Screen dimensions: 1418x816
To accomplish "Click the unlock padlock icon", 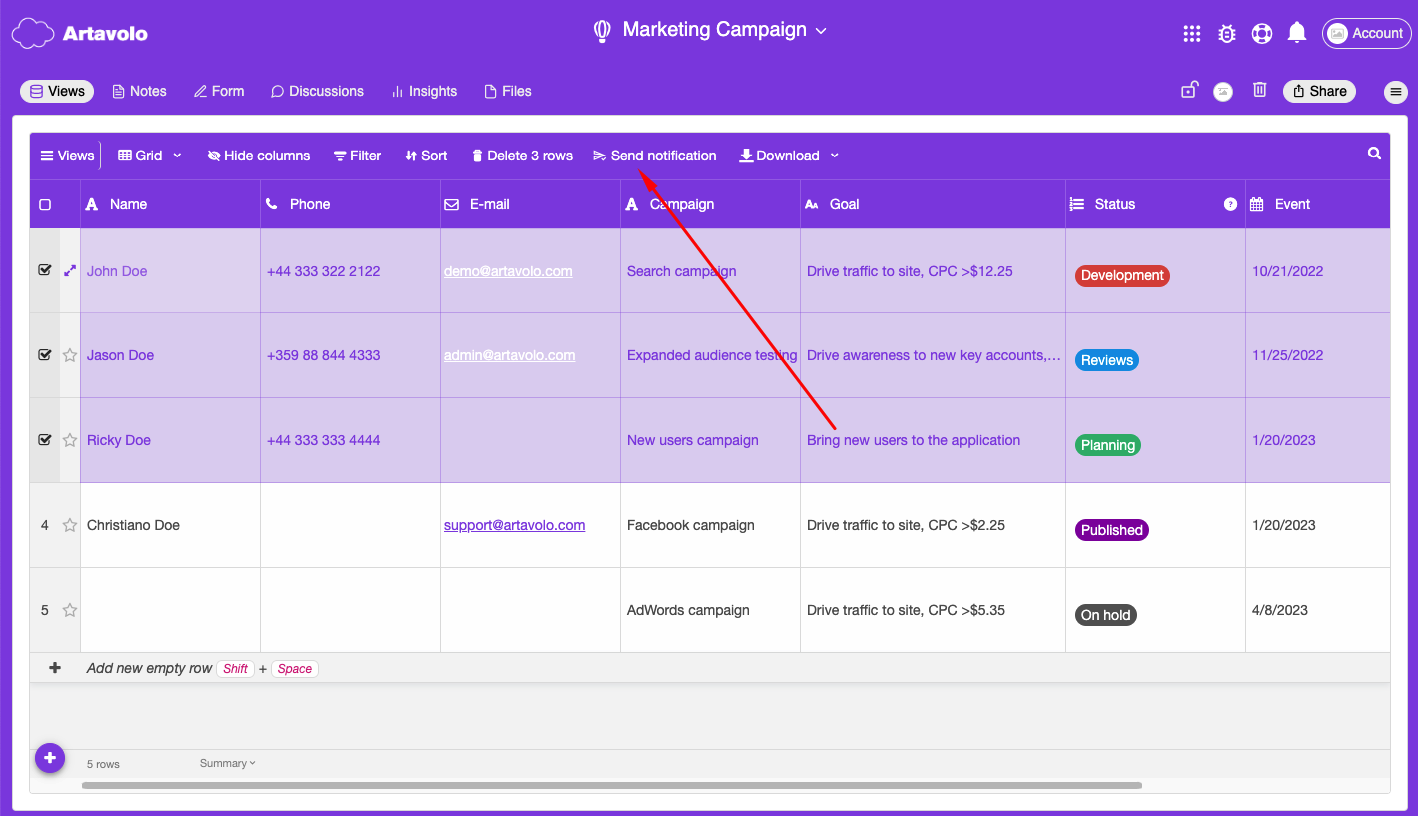I will [1189, 90].
